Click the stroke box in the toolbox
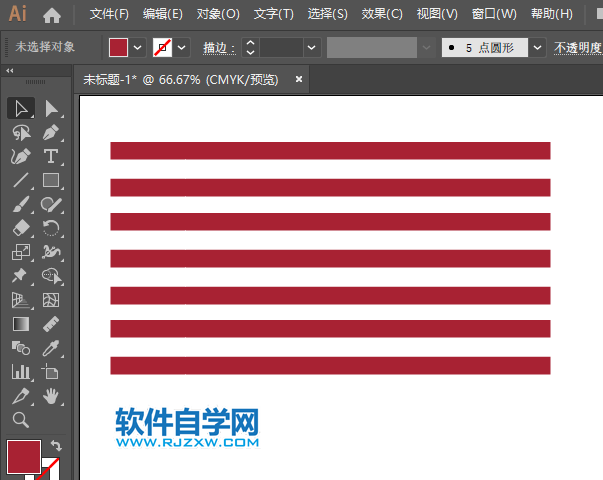 click(50, 470)
